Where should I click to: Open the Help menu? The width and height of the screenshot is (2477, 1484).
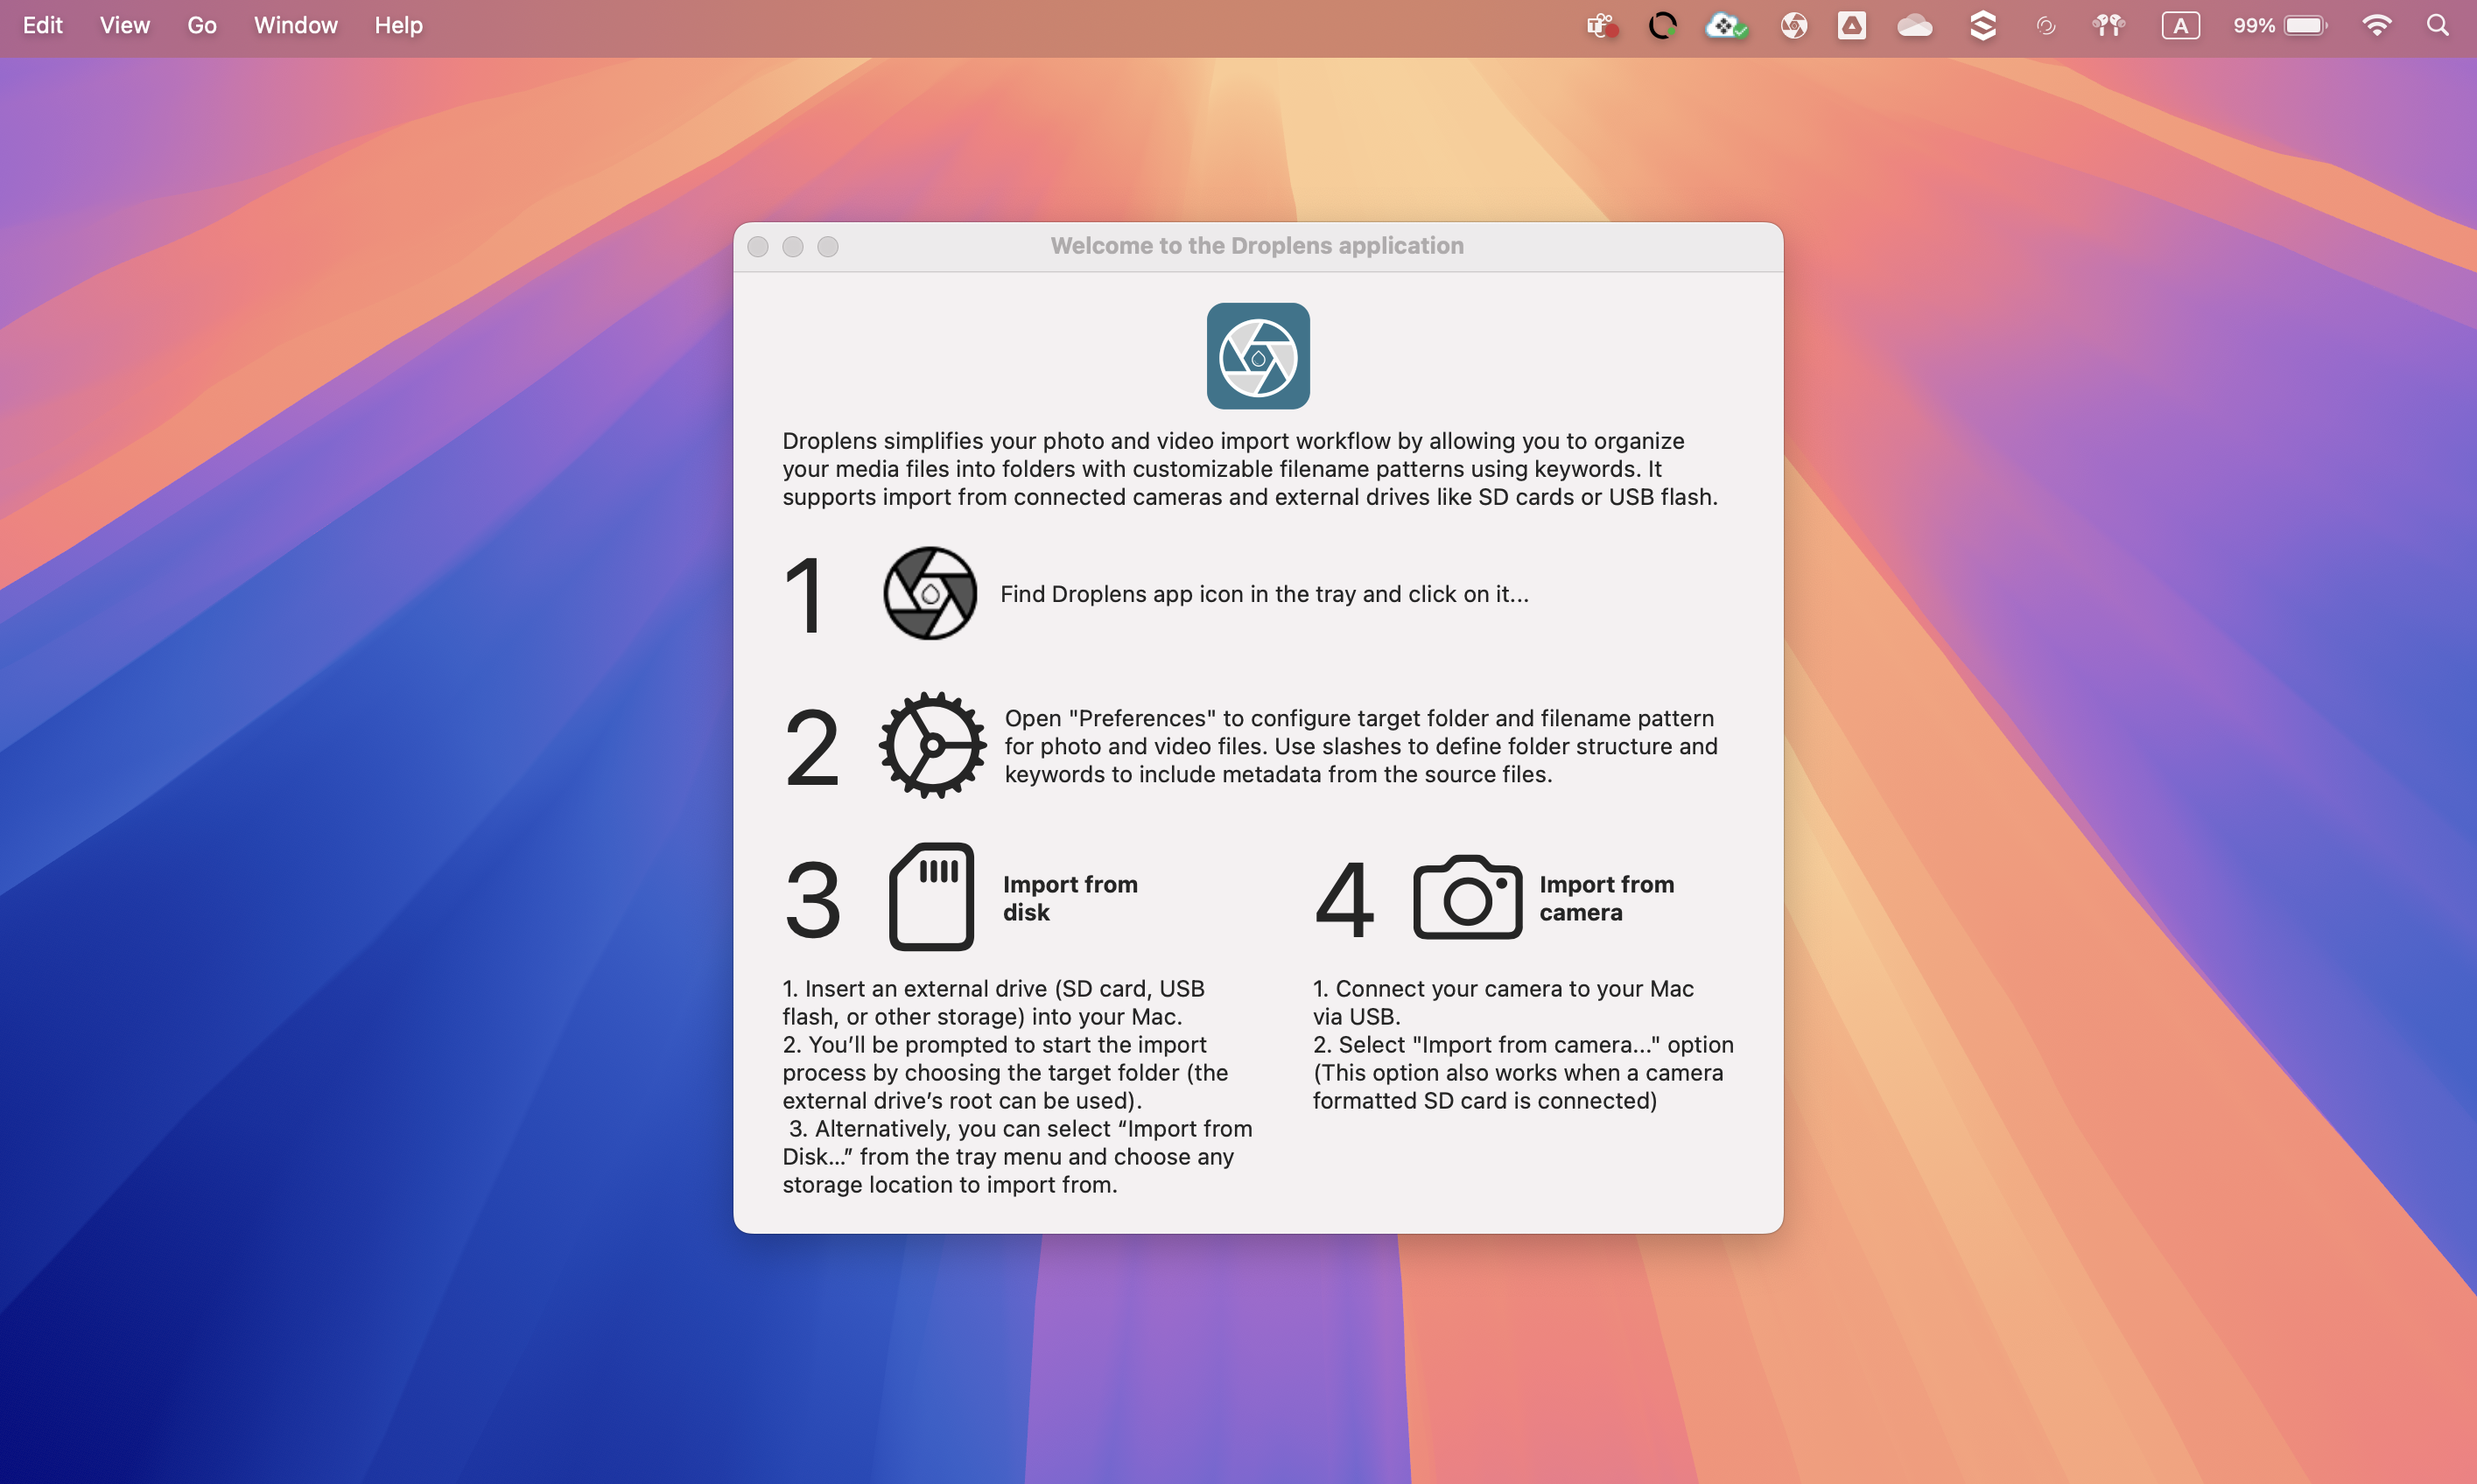398,26
